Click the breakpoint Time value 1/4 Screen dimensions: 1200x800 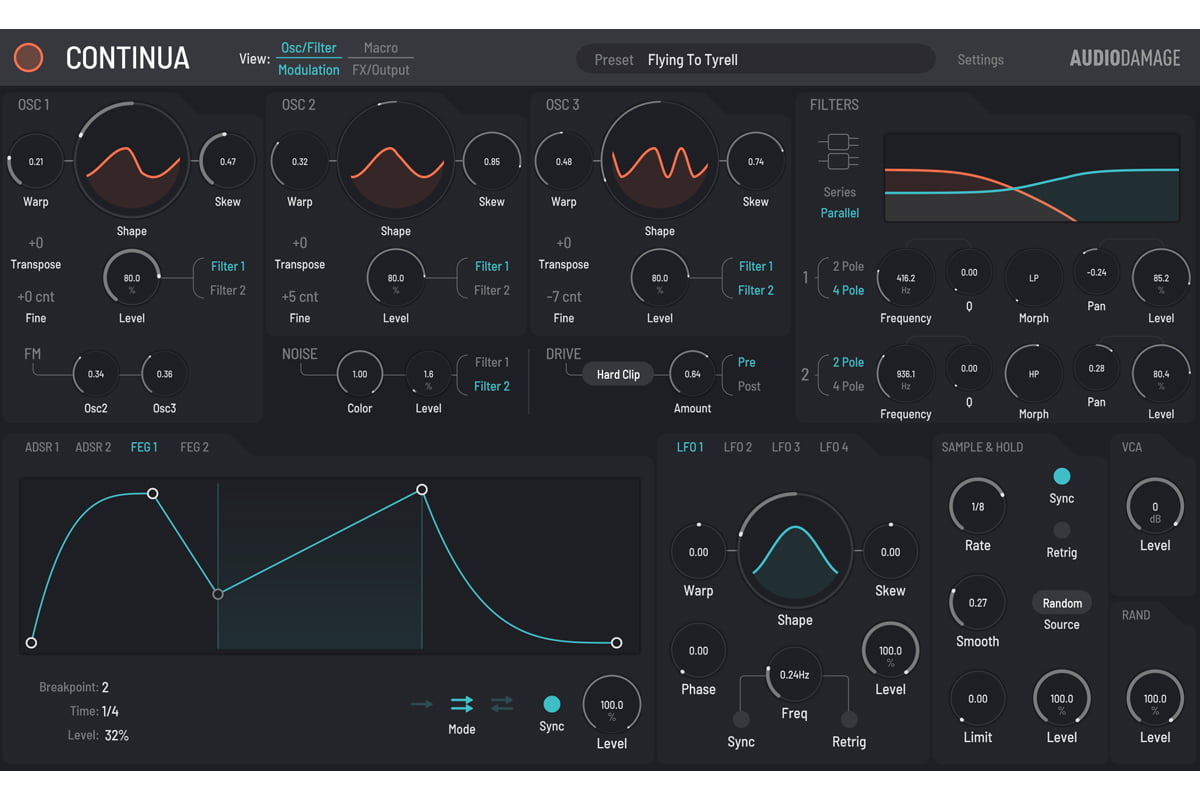click(x=110, y=711)
